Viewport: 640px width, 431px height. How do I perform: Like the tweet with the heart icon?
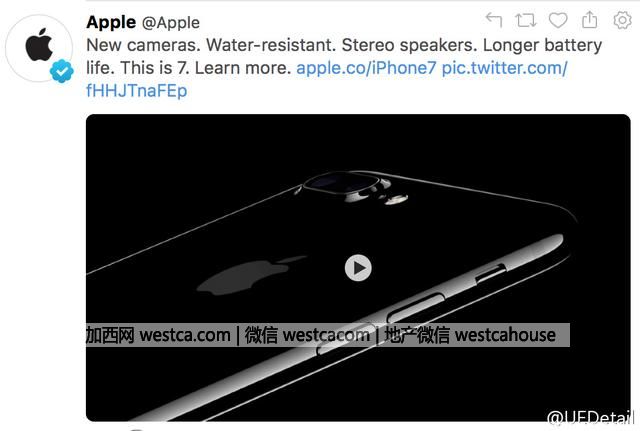pyautogui.click(x=558, y=20)
